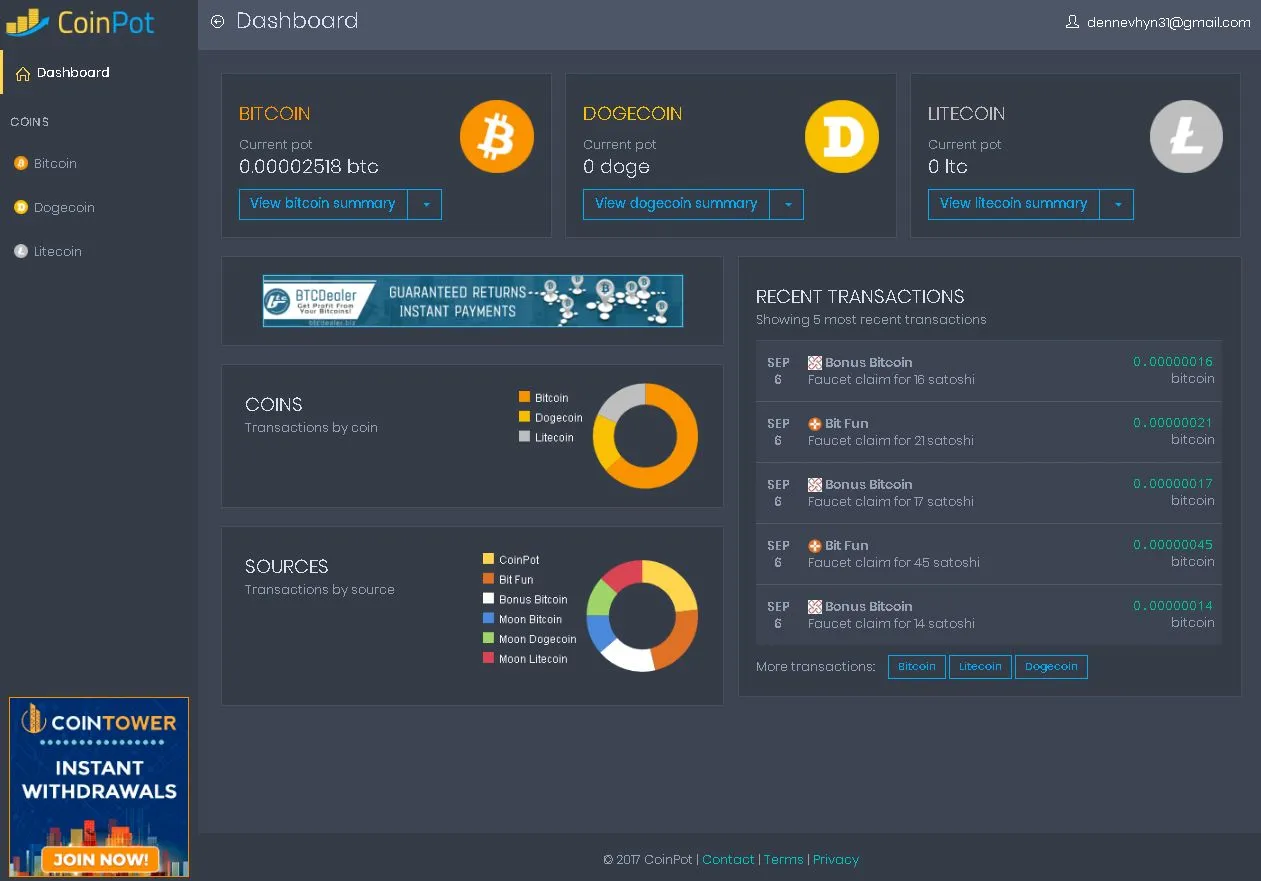Click the home icon in sidebar Dashboard item
The height and width of the screenshot is (881, 1261).
click(23, 73)
